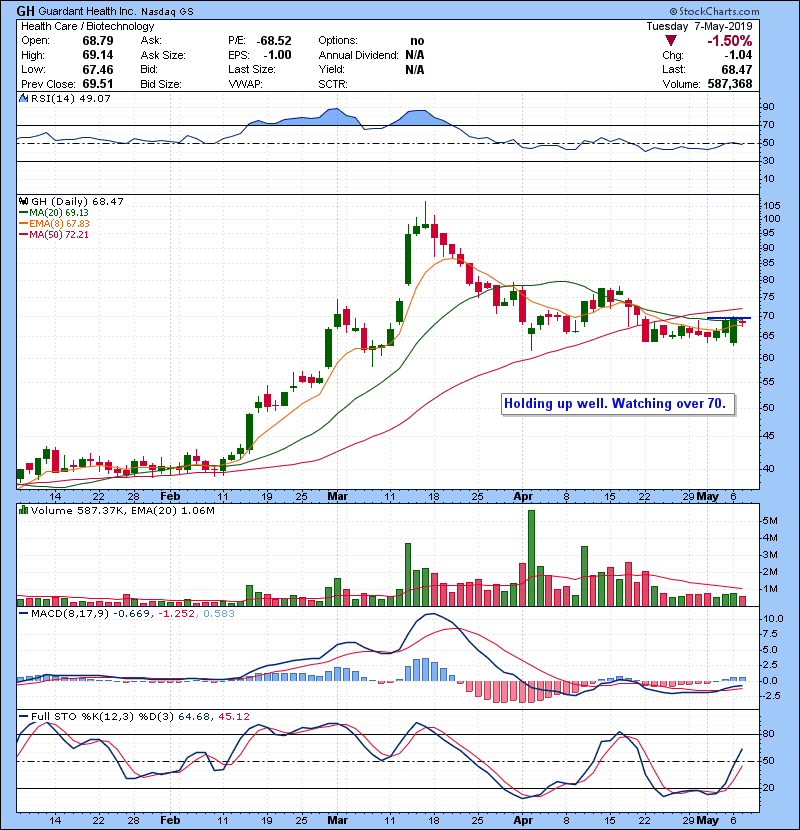Click the Last price 68.47 in the header
The height and width of the screenshot is (830, 800).
[736, 69]
